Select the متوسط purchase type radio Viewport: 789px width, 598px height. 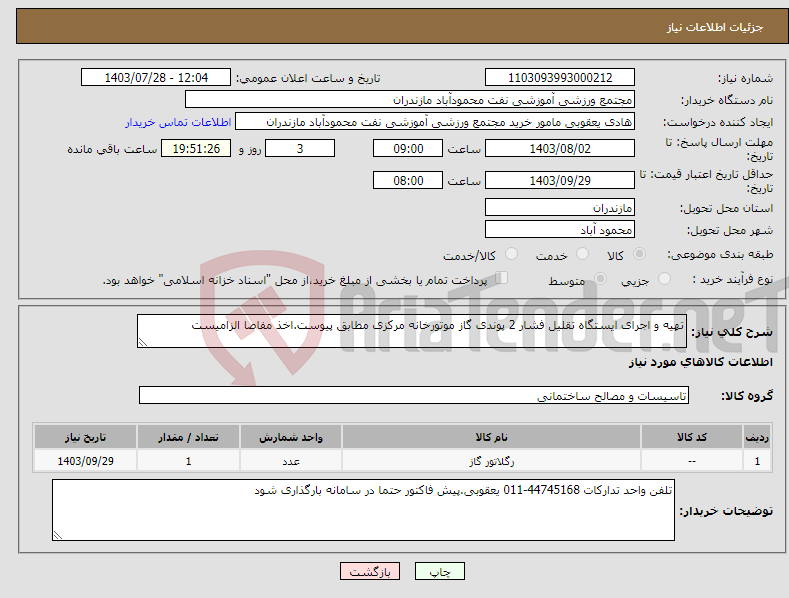pyautogui.click(x=600, y=278)
